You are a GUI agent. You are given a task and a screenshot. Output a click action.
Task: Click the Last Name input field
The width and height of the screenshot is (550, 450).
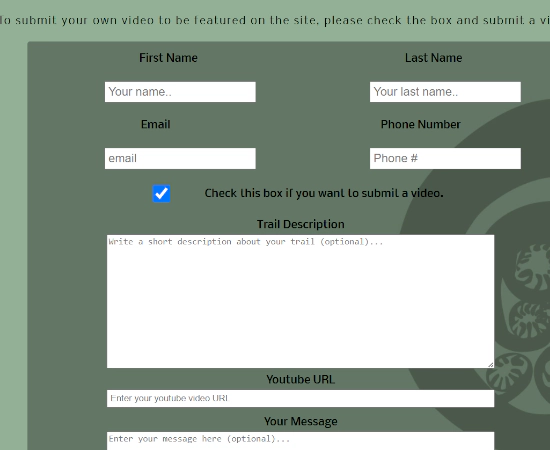(x=445, y=92)
